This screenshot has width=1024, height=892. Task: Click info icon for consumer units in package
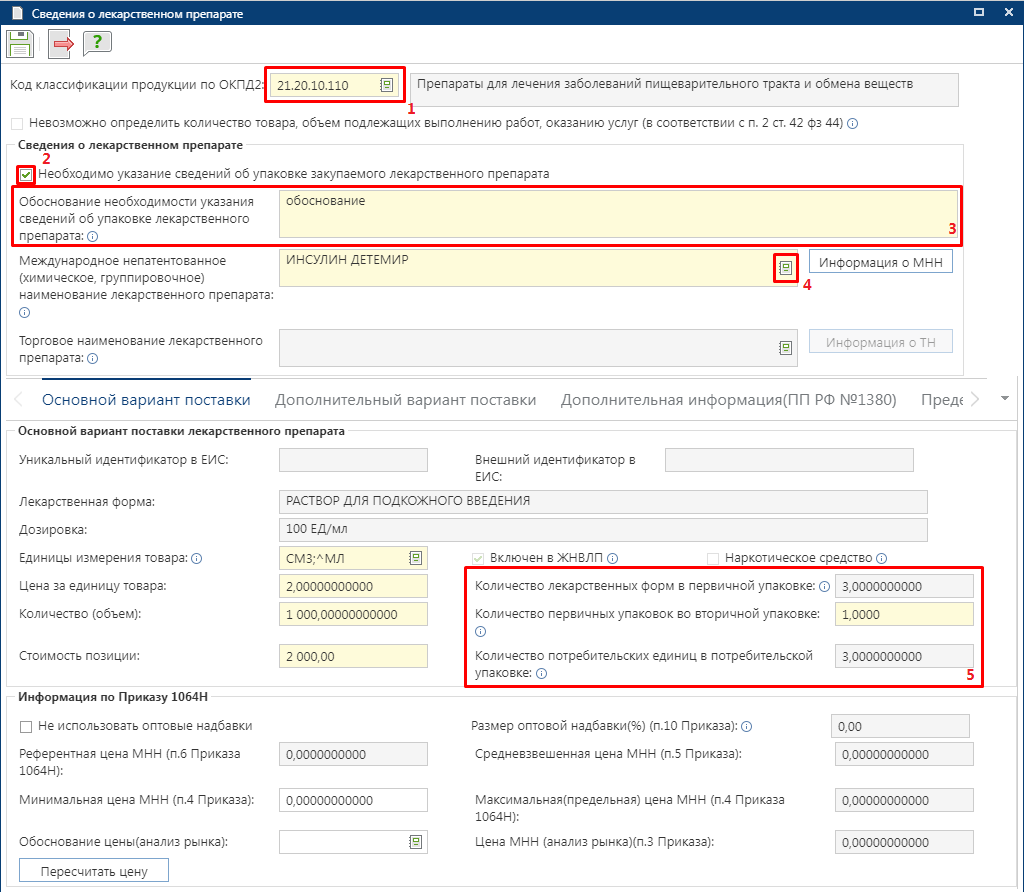[541, 673]
